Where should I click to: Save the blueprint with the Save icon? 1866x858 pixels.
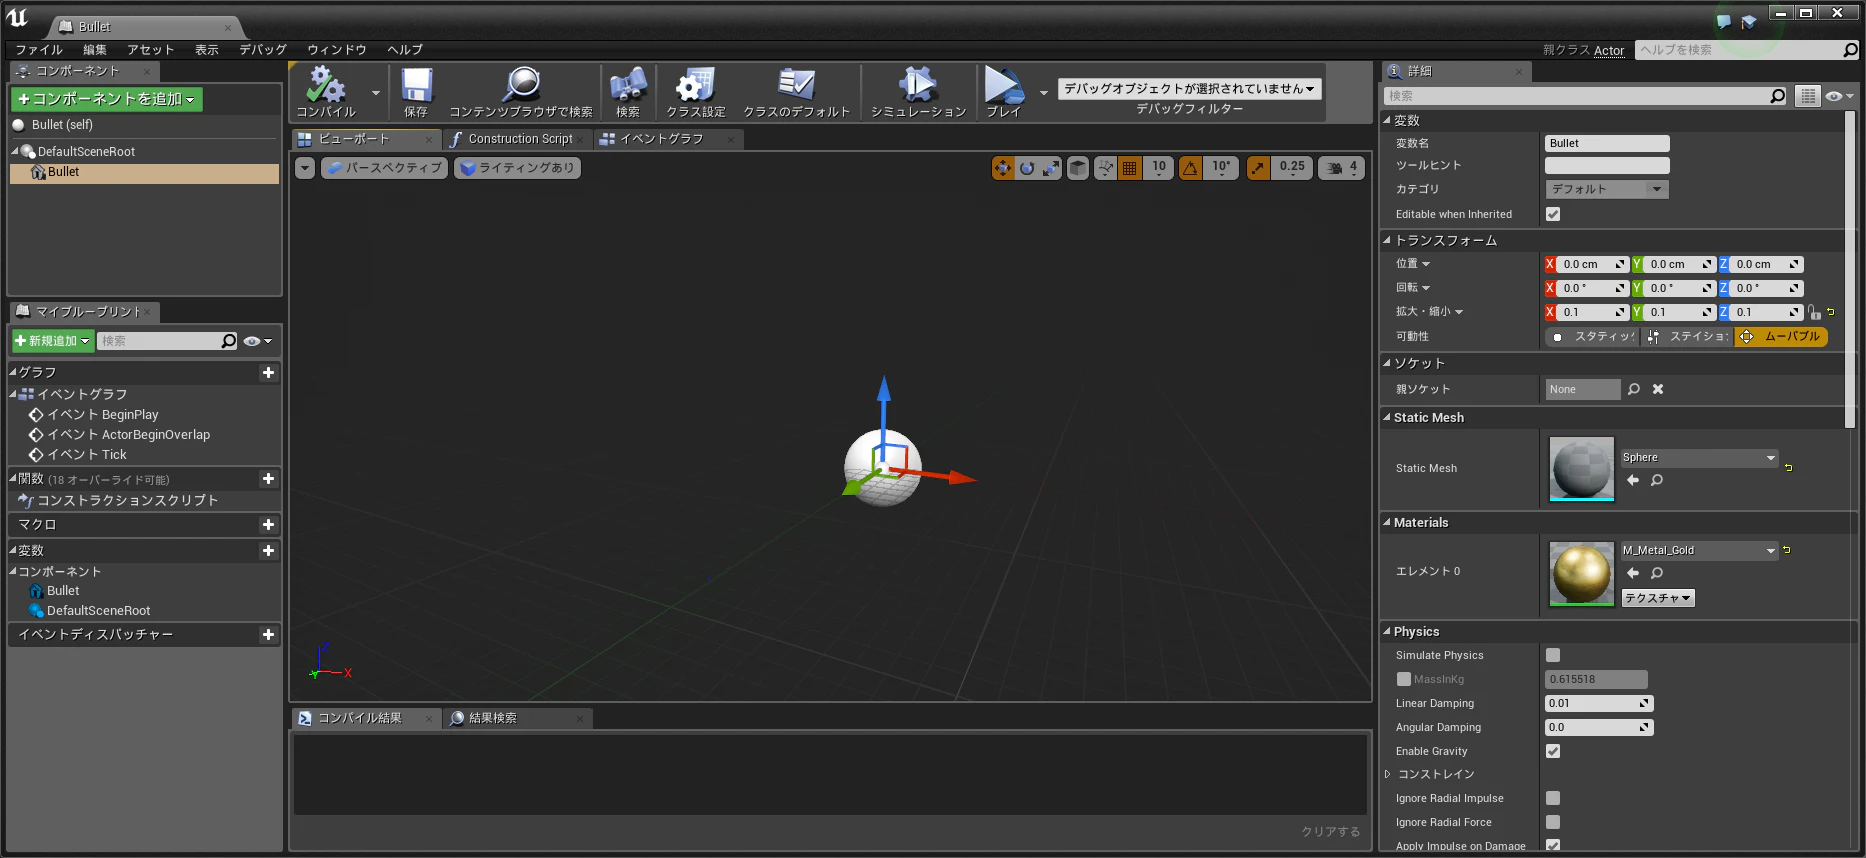[x=416, y=85]
